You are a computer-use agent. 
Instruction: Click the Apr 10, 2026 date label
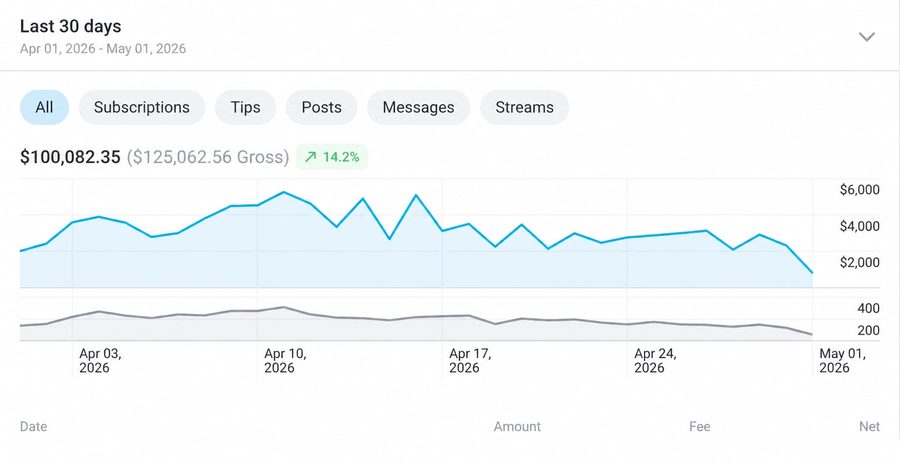click(285, 361)
